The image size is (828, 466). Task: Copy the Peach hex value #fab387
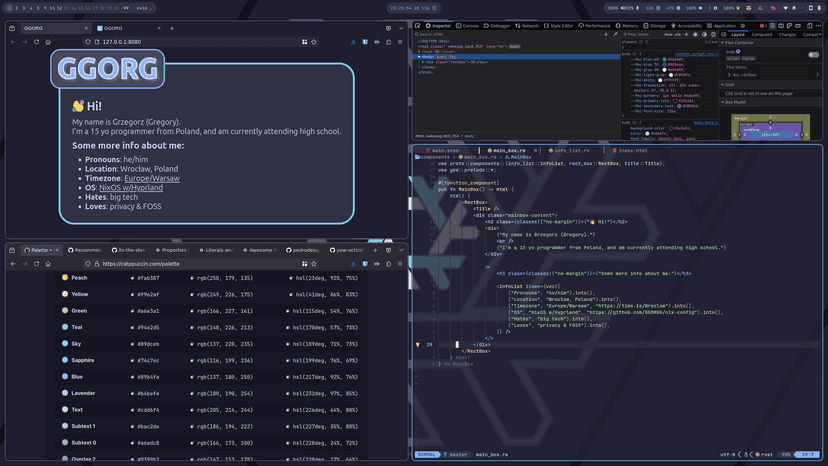click(x=148, y=278)
